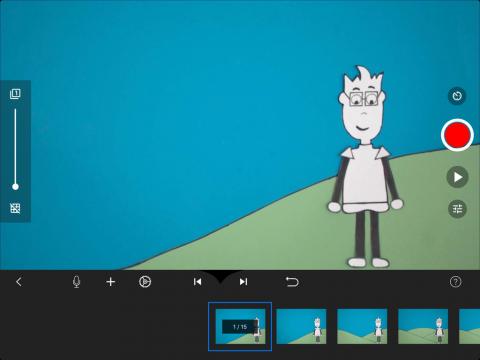Record audio with microphone icon
Image resolution: width=480 pixels, height=360 pixels.
tap(76, 282)
